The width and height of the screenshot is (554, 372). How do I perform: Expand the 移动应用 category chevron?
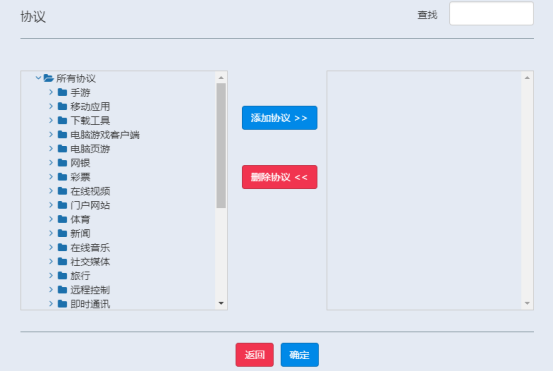pyautogui.click(x=51, y=106)
